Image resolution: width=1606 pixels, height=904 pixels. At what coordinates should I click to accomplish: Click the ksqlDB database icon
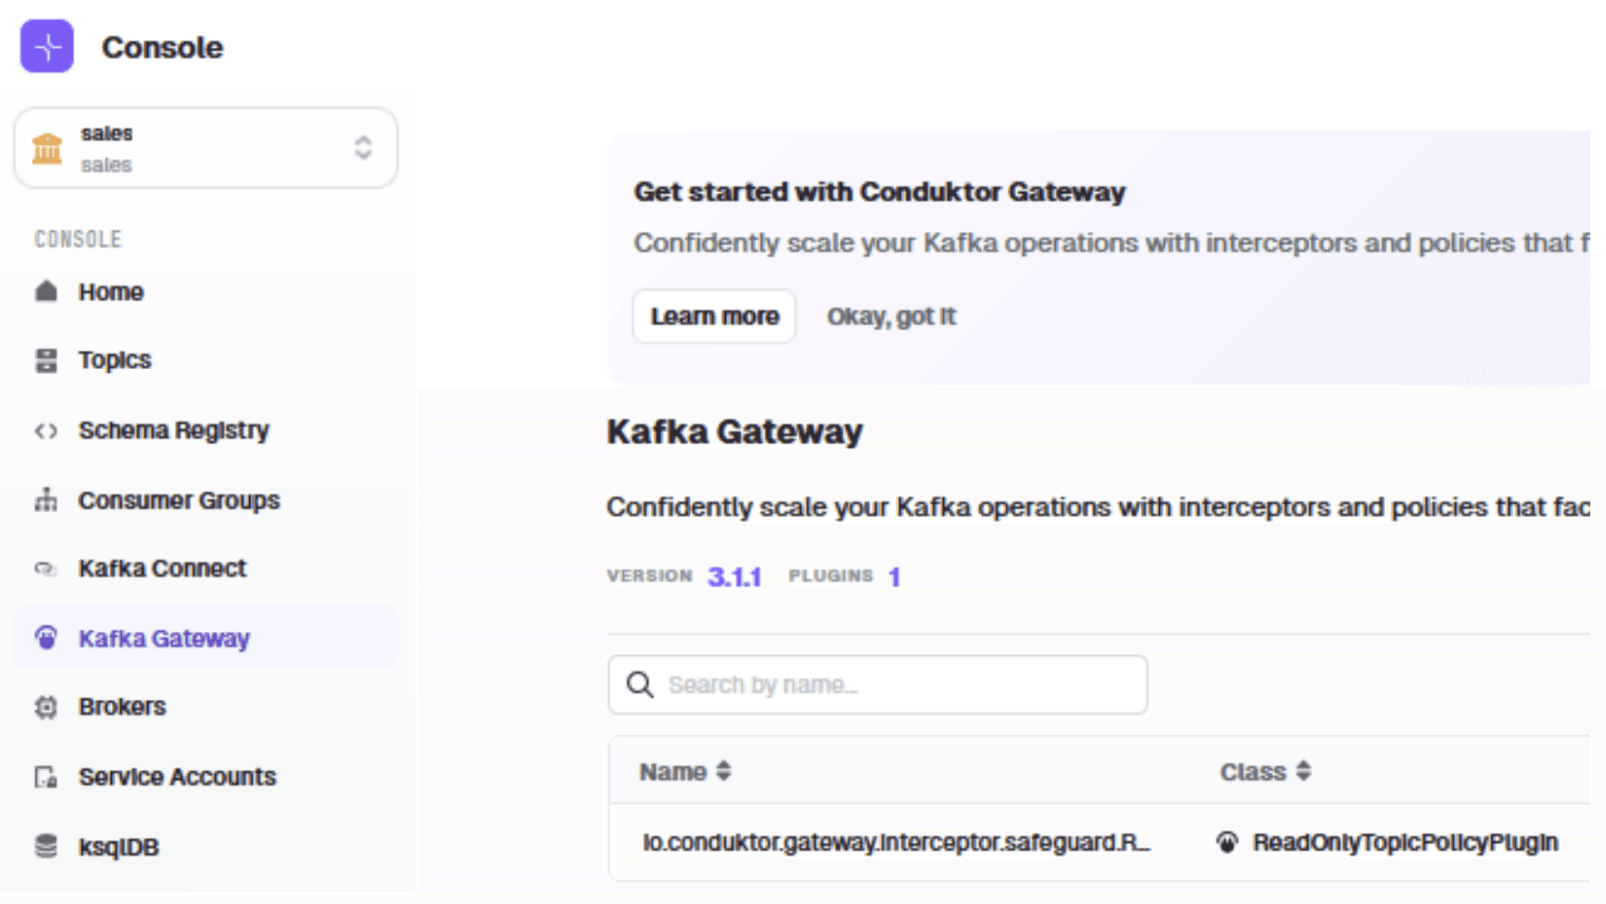pos(46,847)
